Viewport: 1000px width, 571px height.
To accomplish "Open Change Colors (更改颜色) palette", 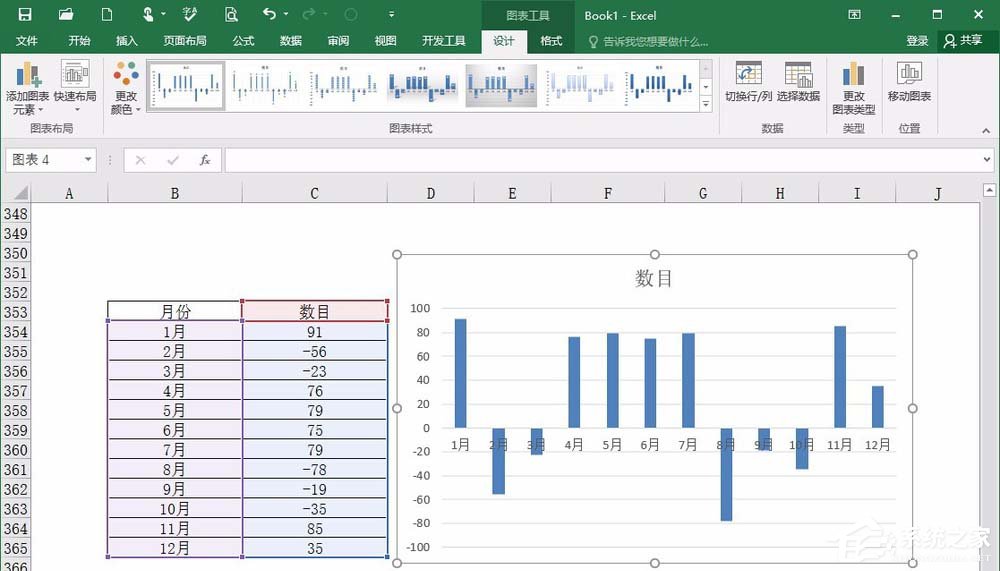I will pyautogui.click(x=126, y=87).
